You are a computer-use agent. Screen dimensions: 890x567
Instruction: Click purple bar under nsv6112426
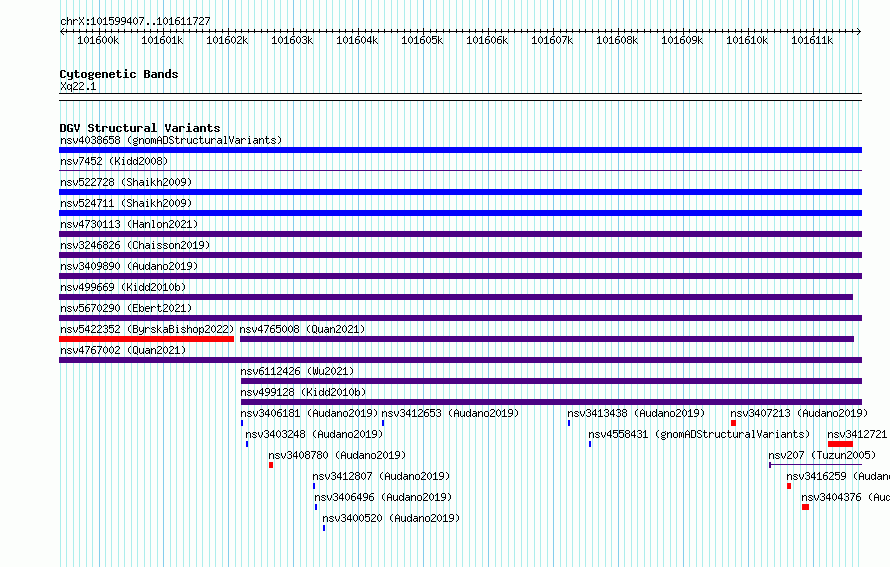click(x=551, y=381)
